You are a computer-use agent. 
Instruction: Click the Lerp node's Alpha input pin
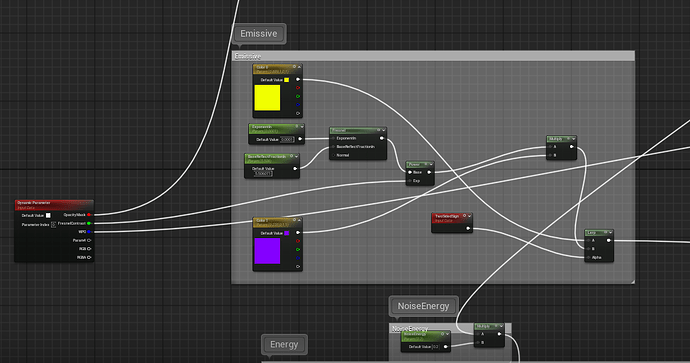pyautogui.click(x=588, y=257)
